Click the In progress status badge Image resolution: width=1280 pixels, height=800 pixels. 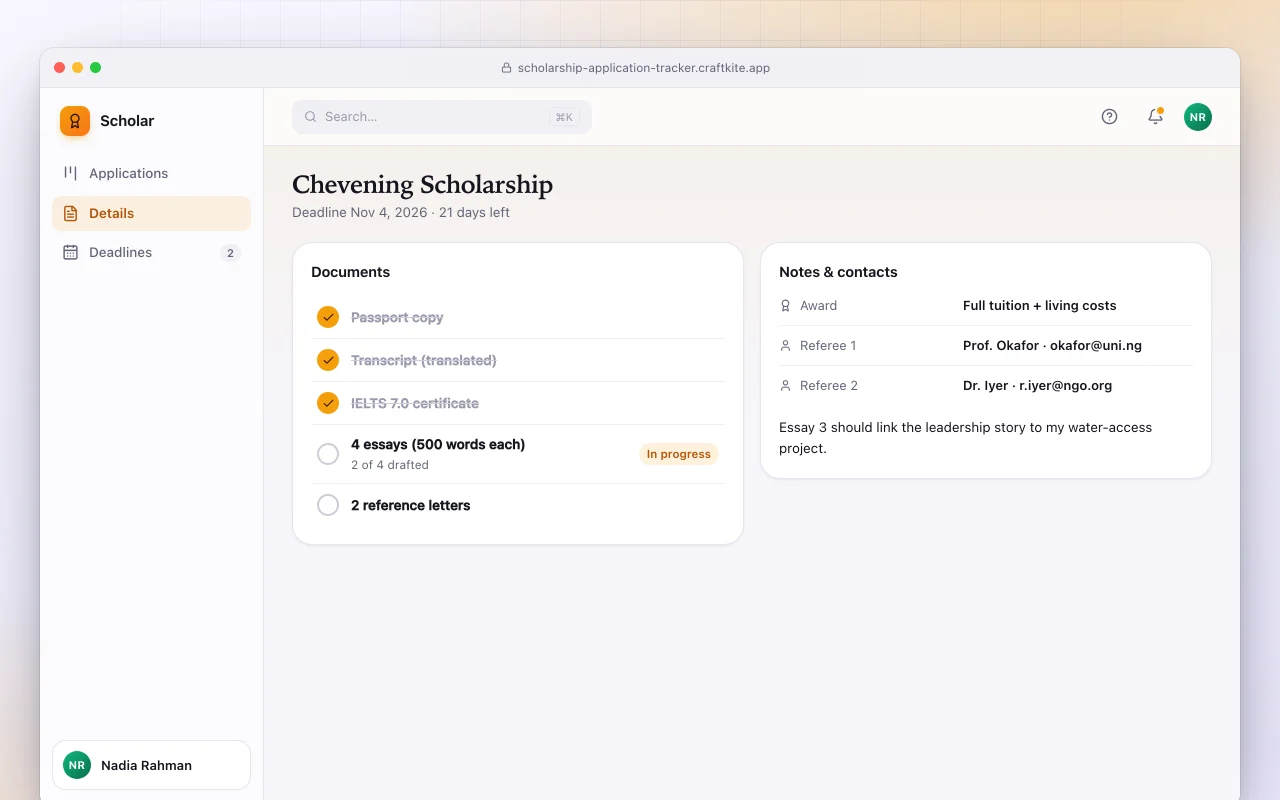point(679,454)
